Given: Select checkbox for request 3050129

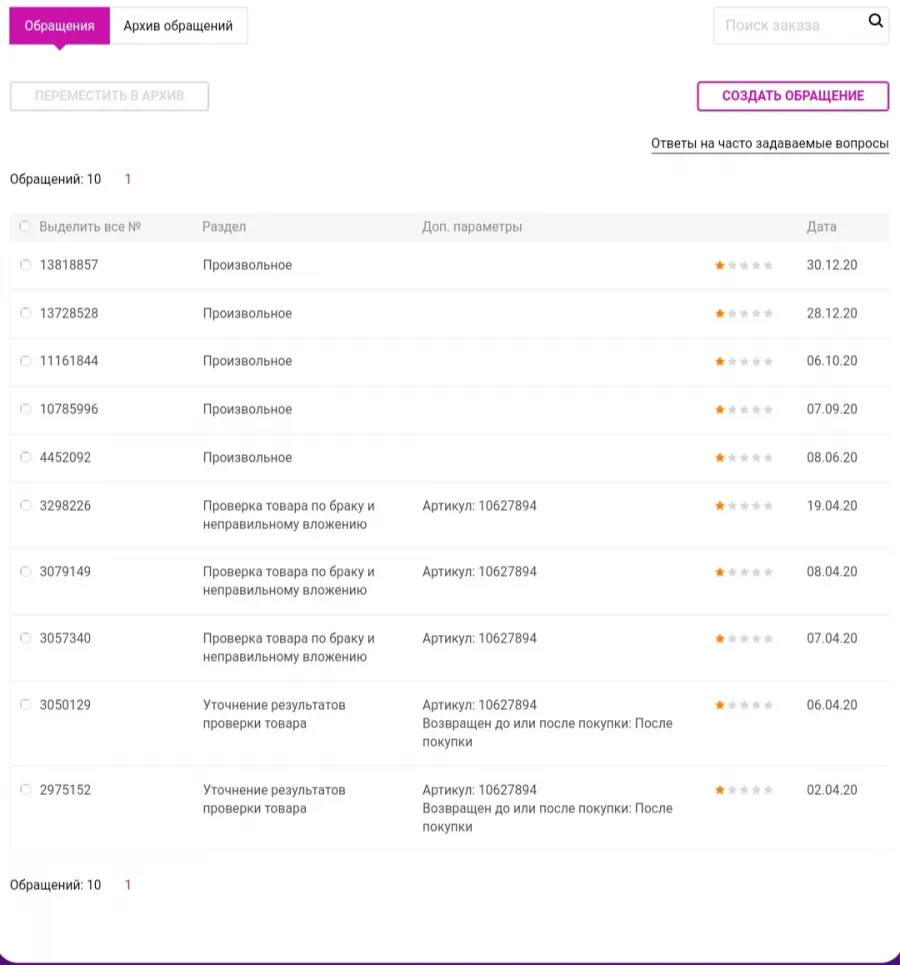Looking at the screenshot, I should click(25, 704).
